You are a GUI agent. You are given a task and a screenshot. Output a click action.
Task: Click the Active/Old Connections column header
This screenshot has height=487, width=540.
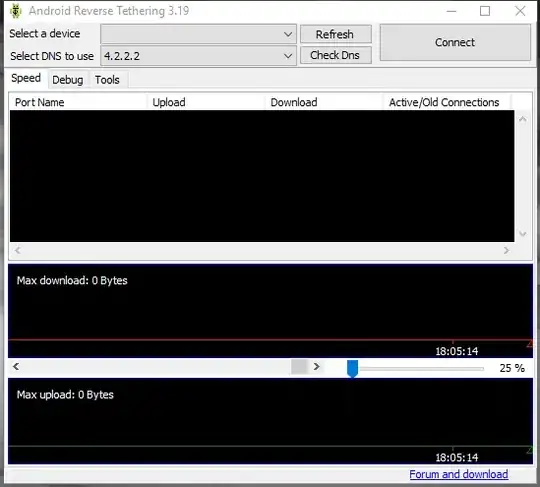pyautogui.click(x=447, y=102)
